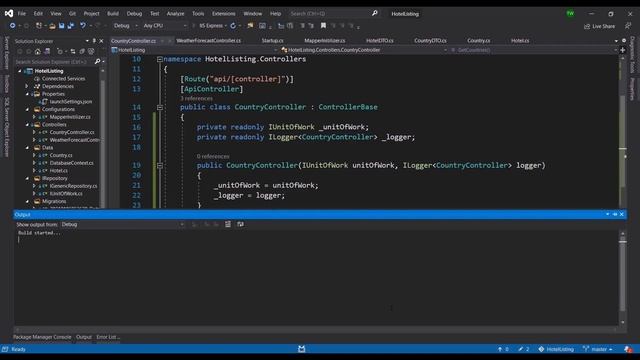The height and width of the screenshot is (360, 640).
Task: Click background task icon in status bar center
Action: (302, 349)
